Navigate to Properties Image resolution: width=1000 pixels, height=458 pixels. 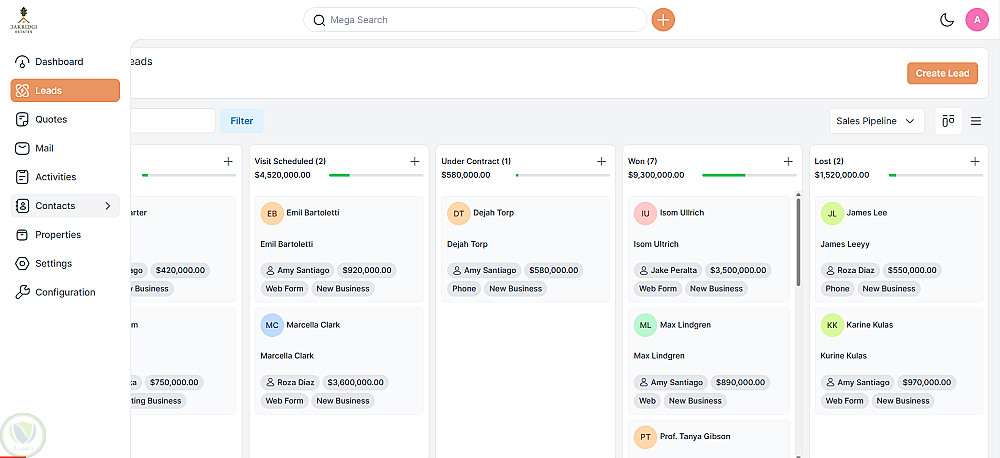pyautogui.click(x=57, y=235)
